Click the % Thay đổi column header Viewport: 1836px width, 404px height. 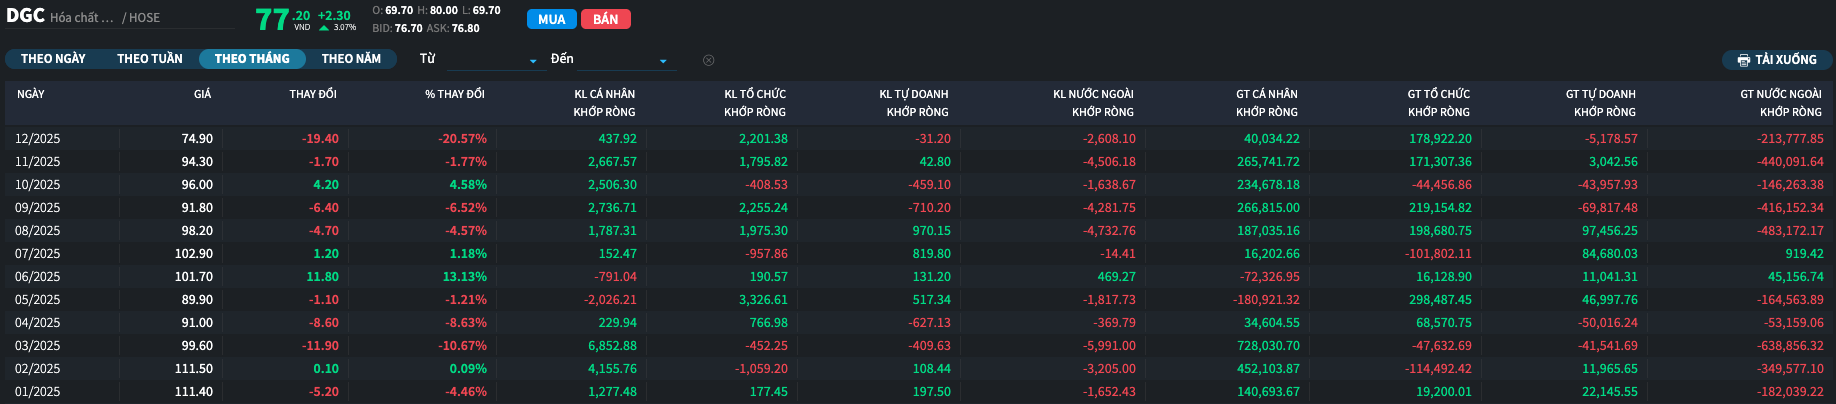(x=454, y=94)
